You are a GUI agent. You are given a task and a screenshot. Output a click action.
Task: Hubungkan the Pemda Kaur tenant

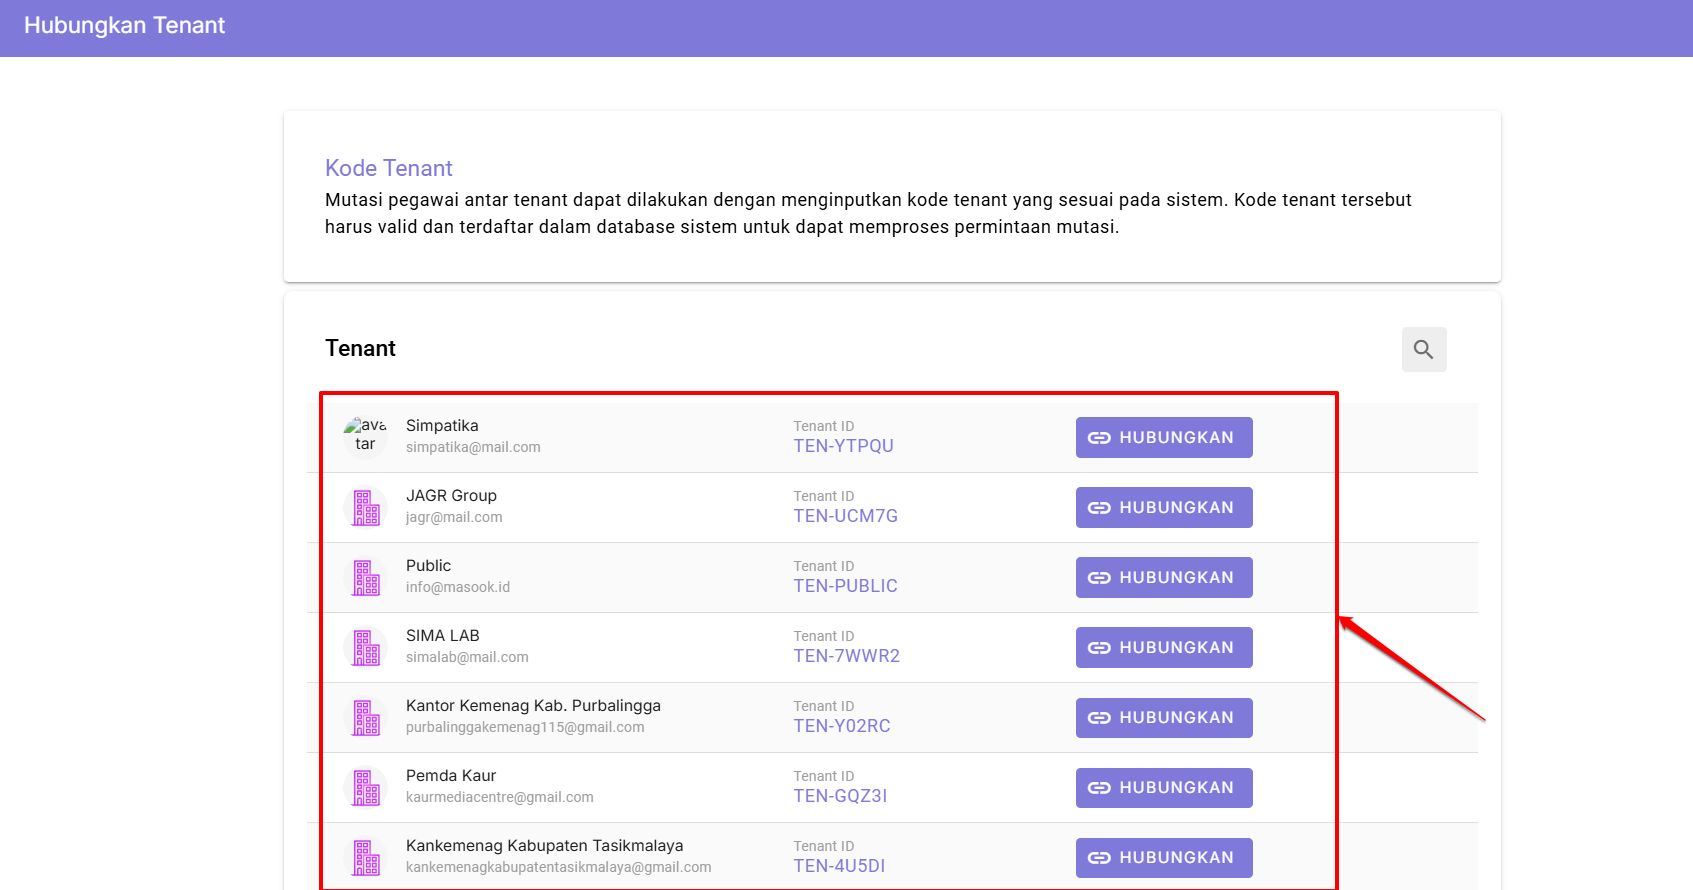[x=1164, y=787]
